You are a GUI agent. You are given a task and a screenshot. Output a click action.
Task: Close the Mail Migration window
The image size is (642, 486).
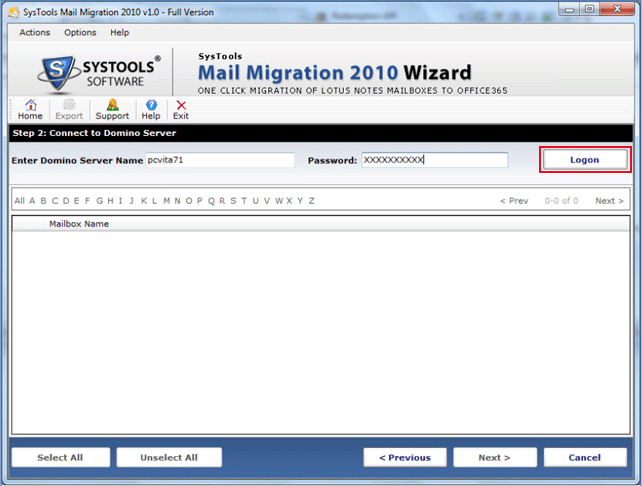(617, 9)
